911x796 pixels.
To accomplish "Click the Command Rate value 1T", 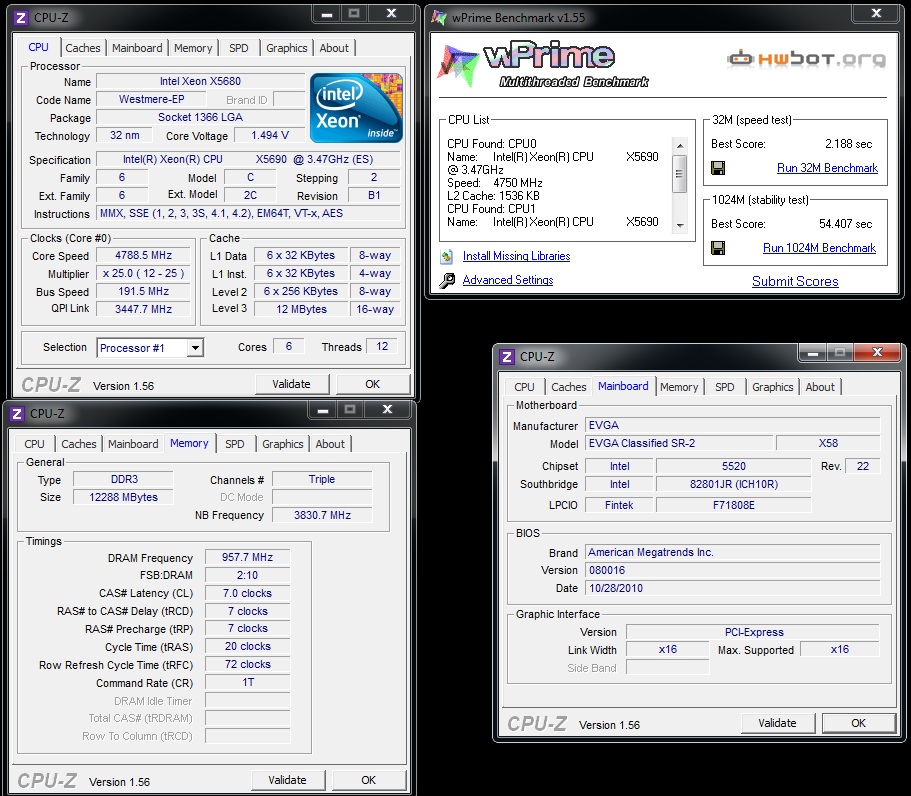I will click(x=248, y=682).
